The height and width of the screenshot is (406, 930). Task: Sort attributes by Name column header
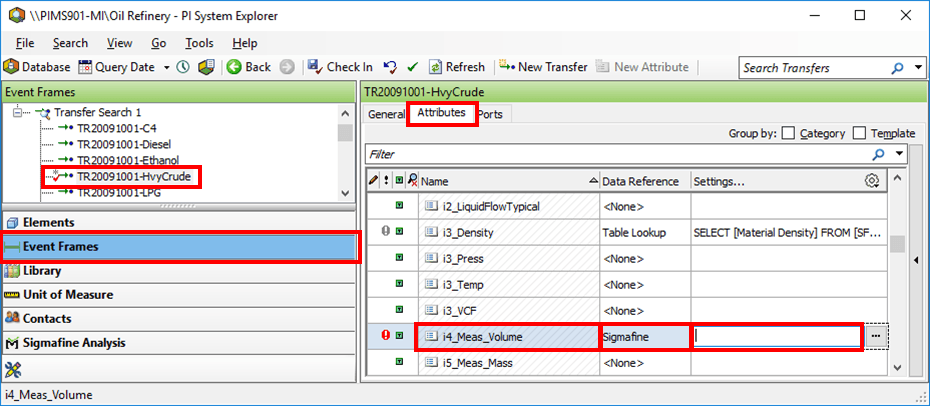tap(509, 181)
